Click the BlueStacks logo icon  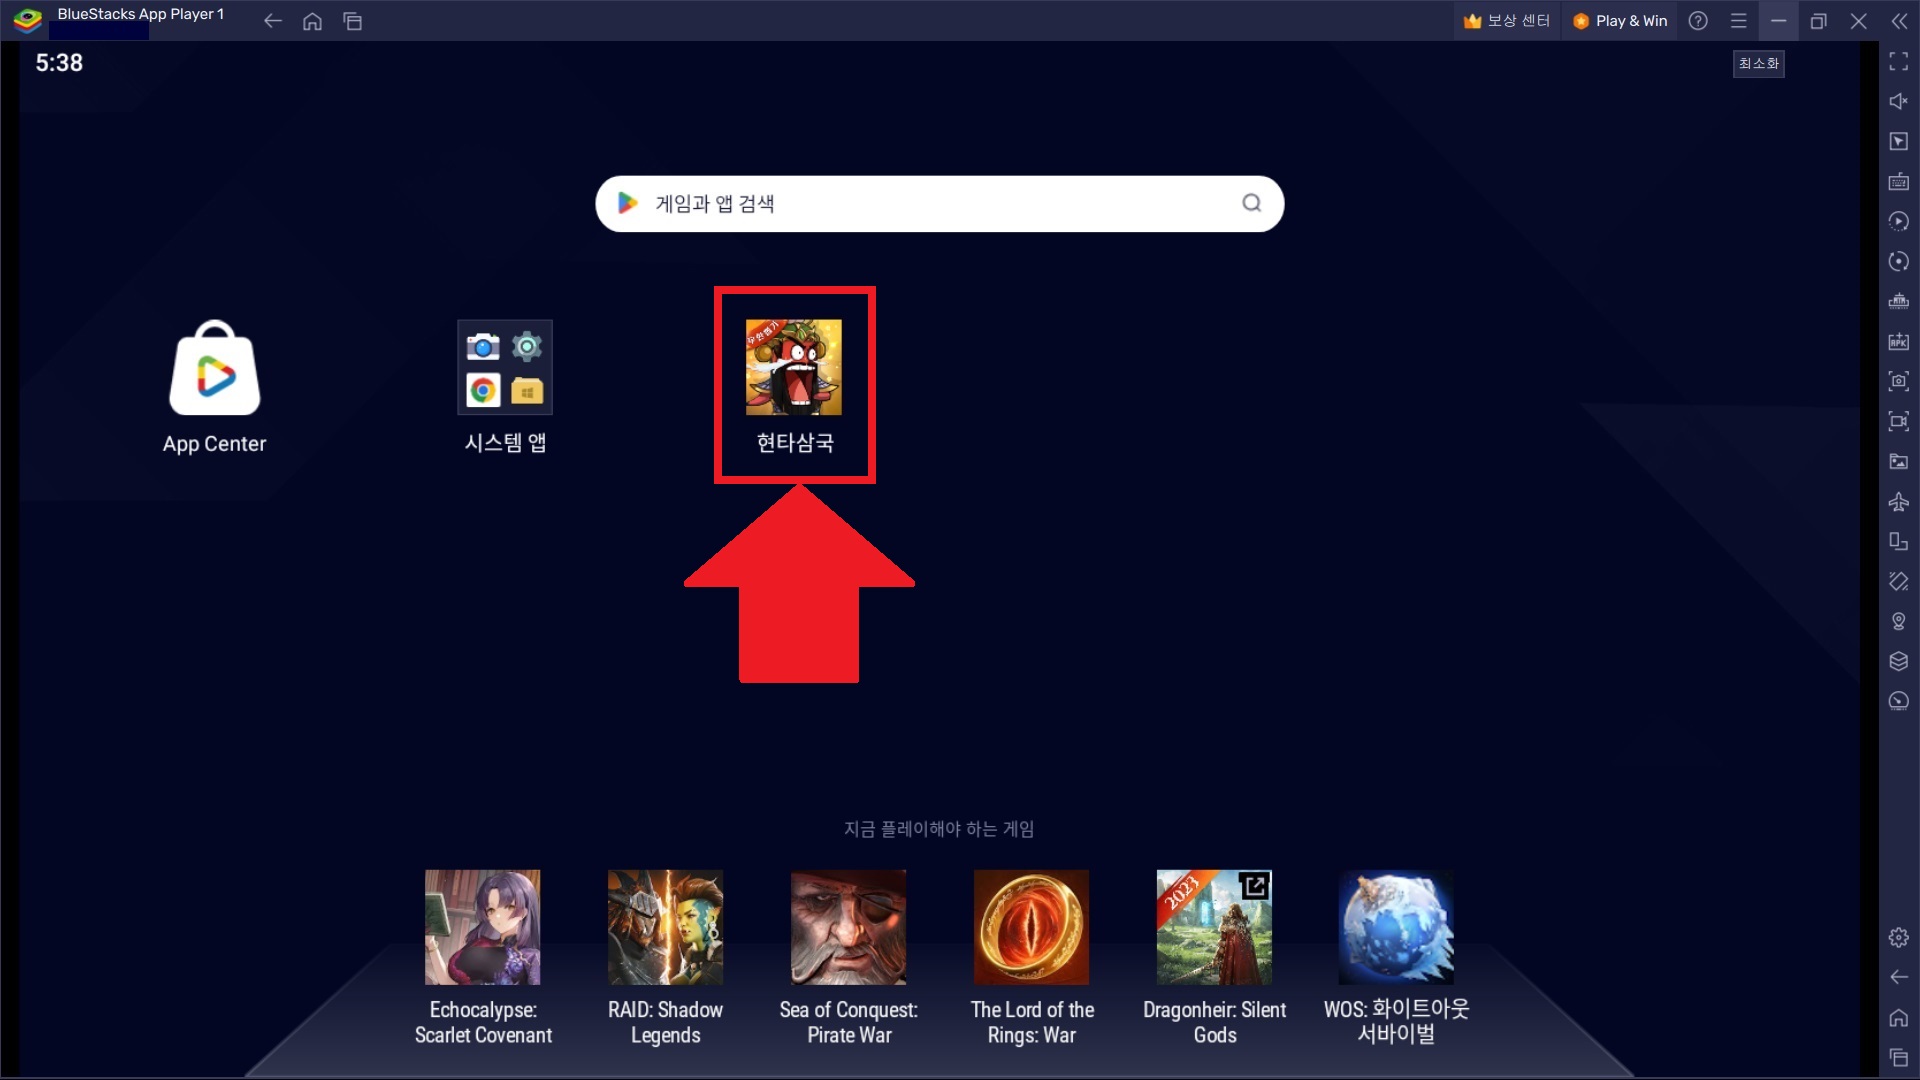[27, 20]
